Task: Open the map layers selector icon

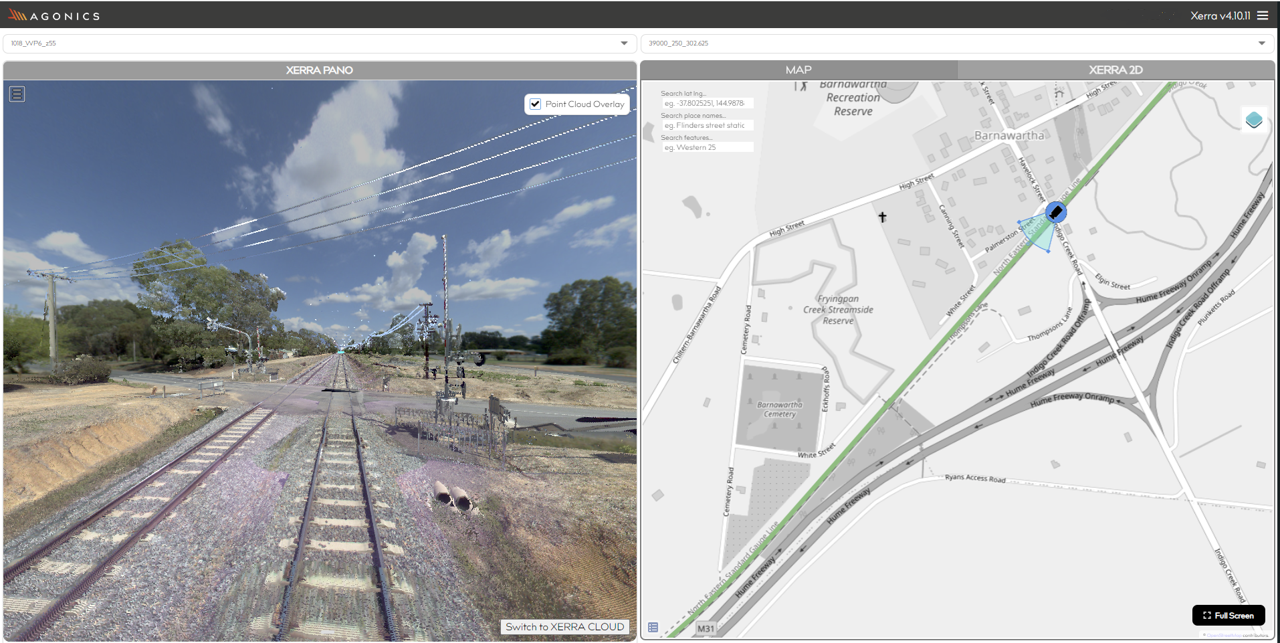Action: 1254,120
